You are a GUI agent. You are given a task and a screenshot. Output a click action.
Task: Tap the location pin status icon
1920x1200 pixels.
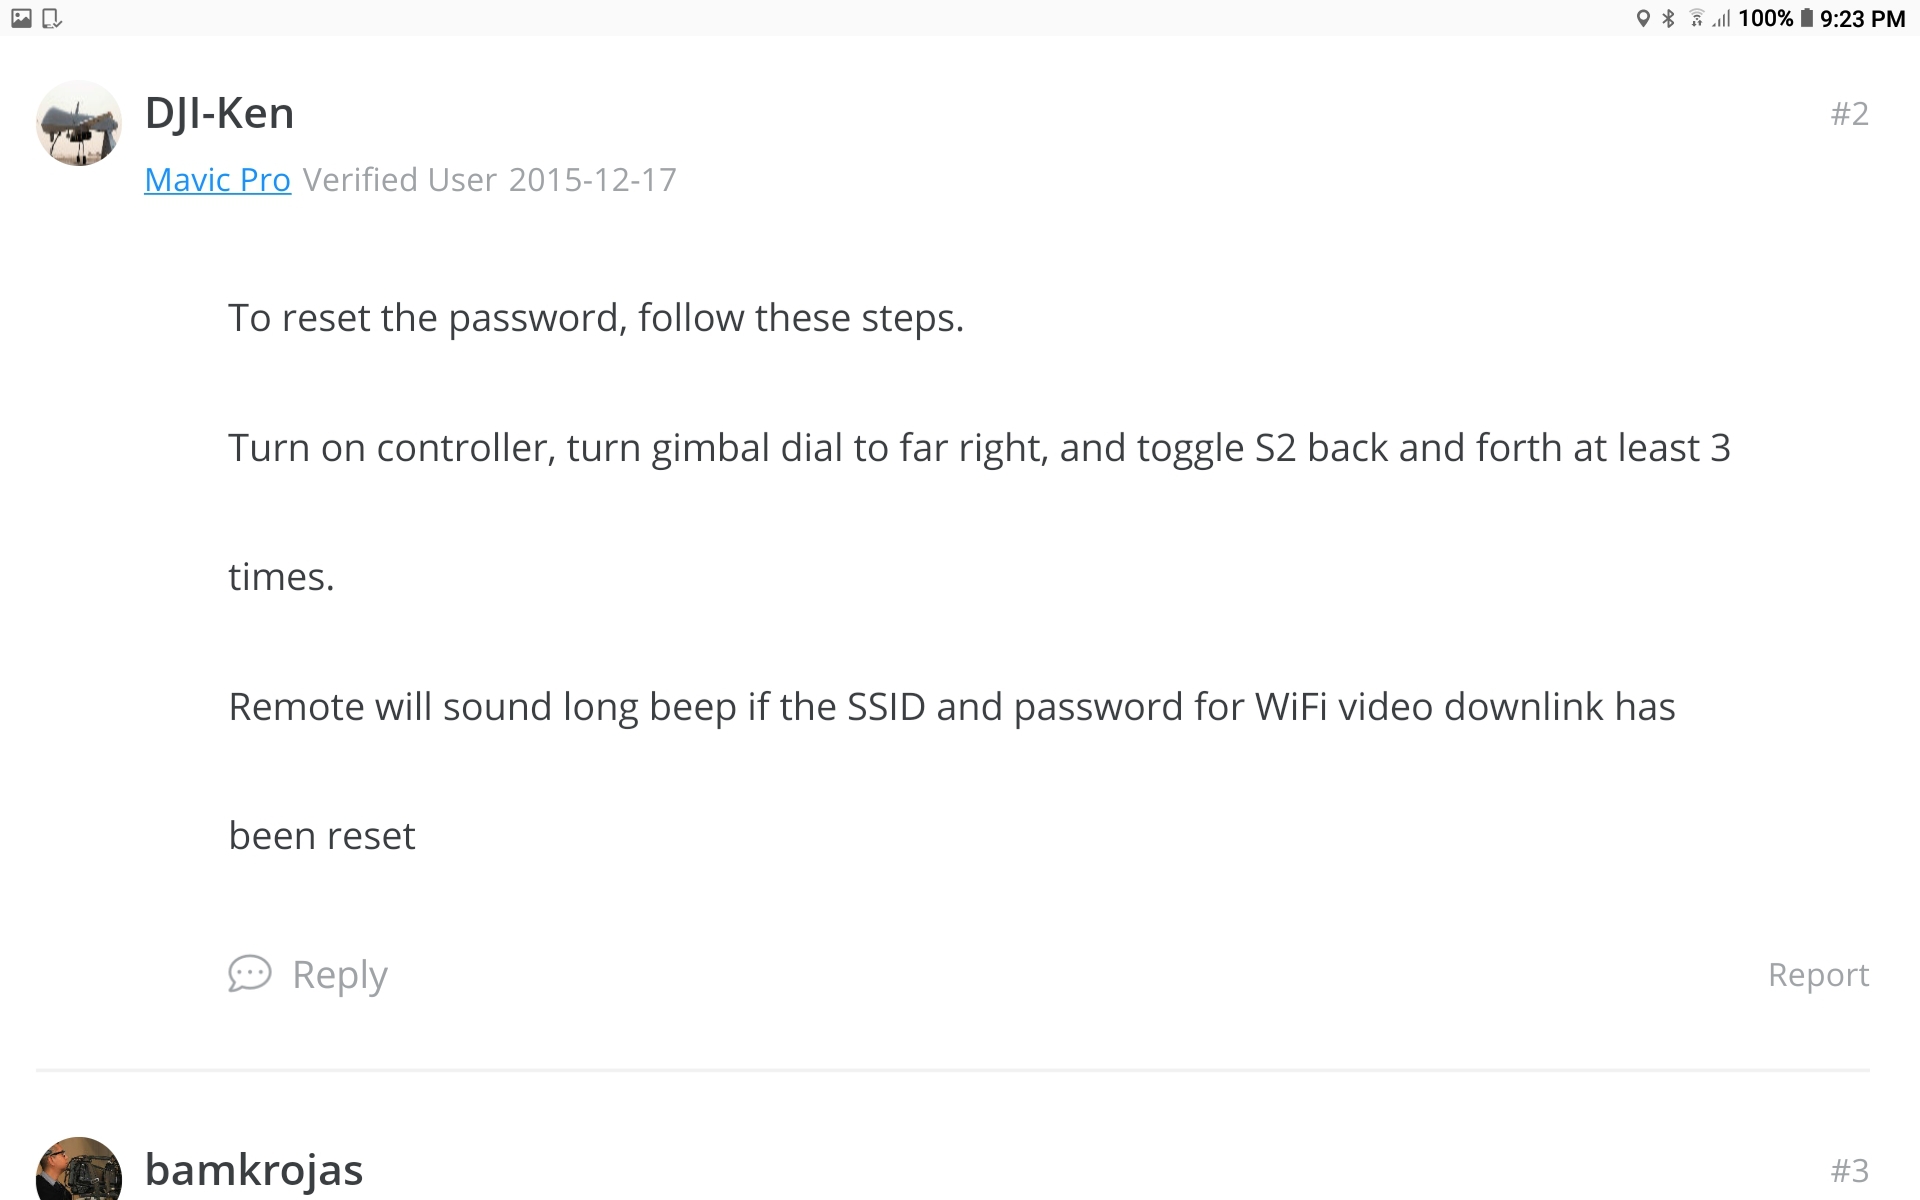click(1642, 18)
